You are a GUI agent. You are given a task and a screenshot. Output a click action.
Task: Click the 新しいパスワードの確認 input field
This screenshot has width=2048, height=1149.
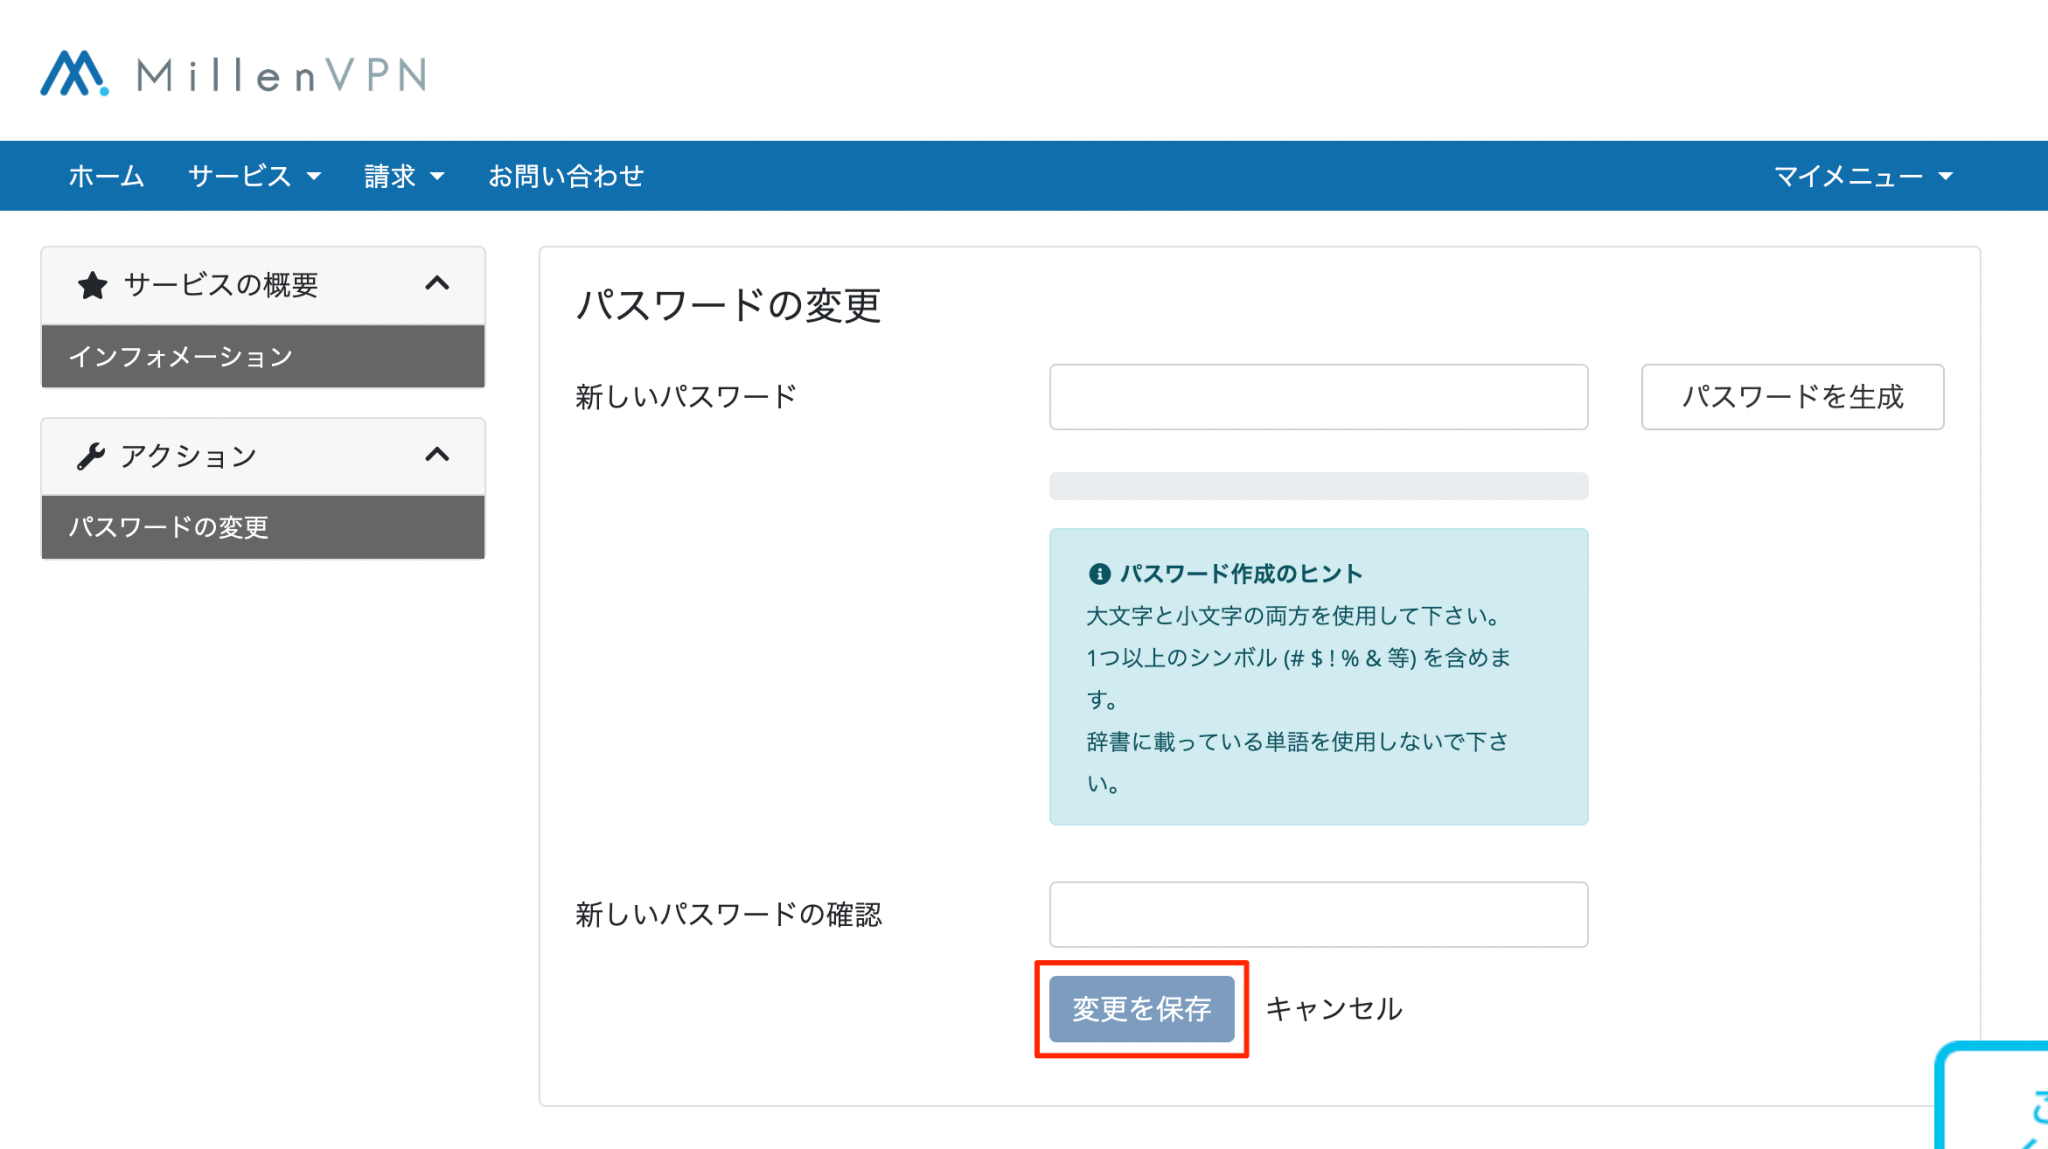[x=1318, y=914]
